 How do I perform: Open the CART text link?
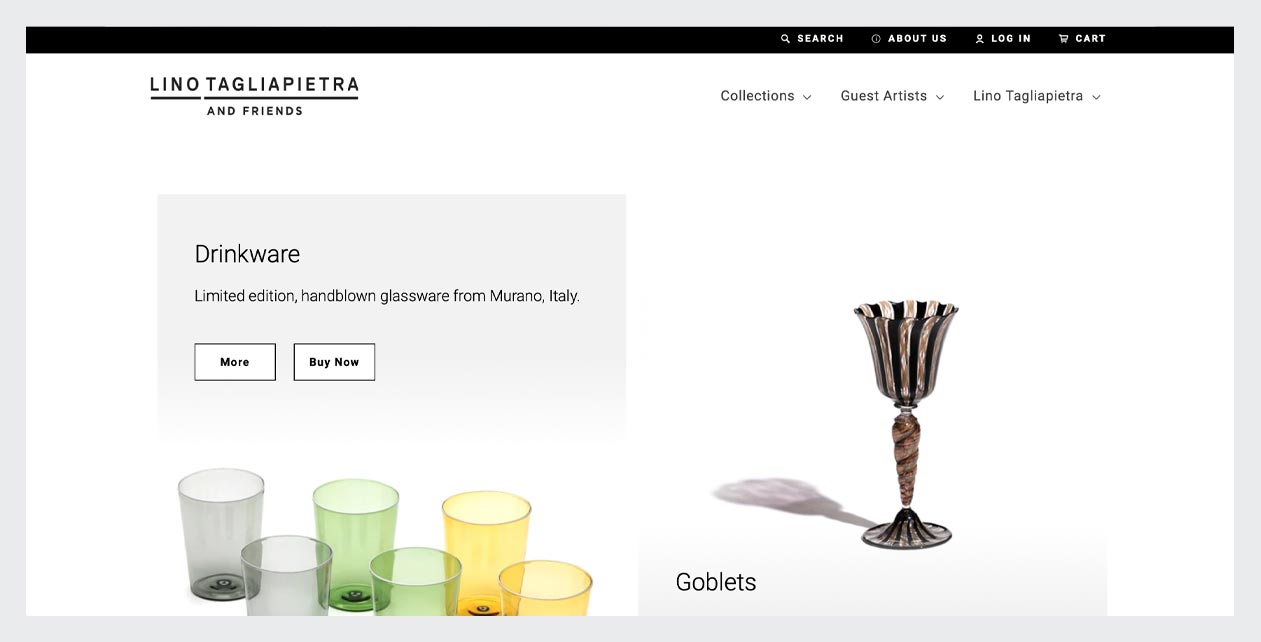point(1090,39)
